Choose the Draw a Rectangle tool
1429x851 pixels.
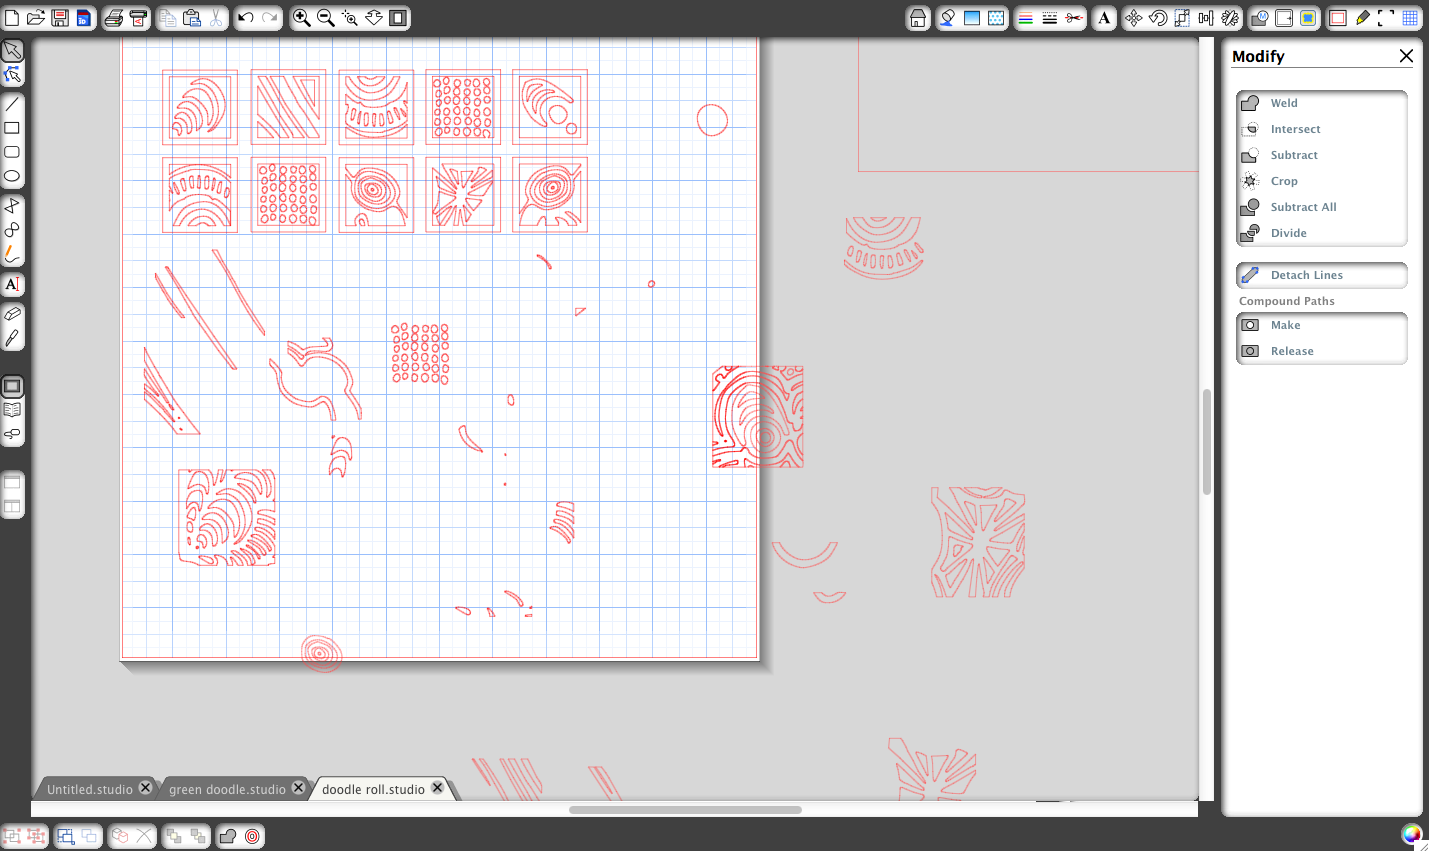click(12, 128)
